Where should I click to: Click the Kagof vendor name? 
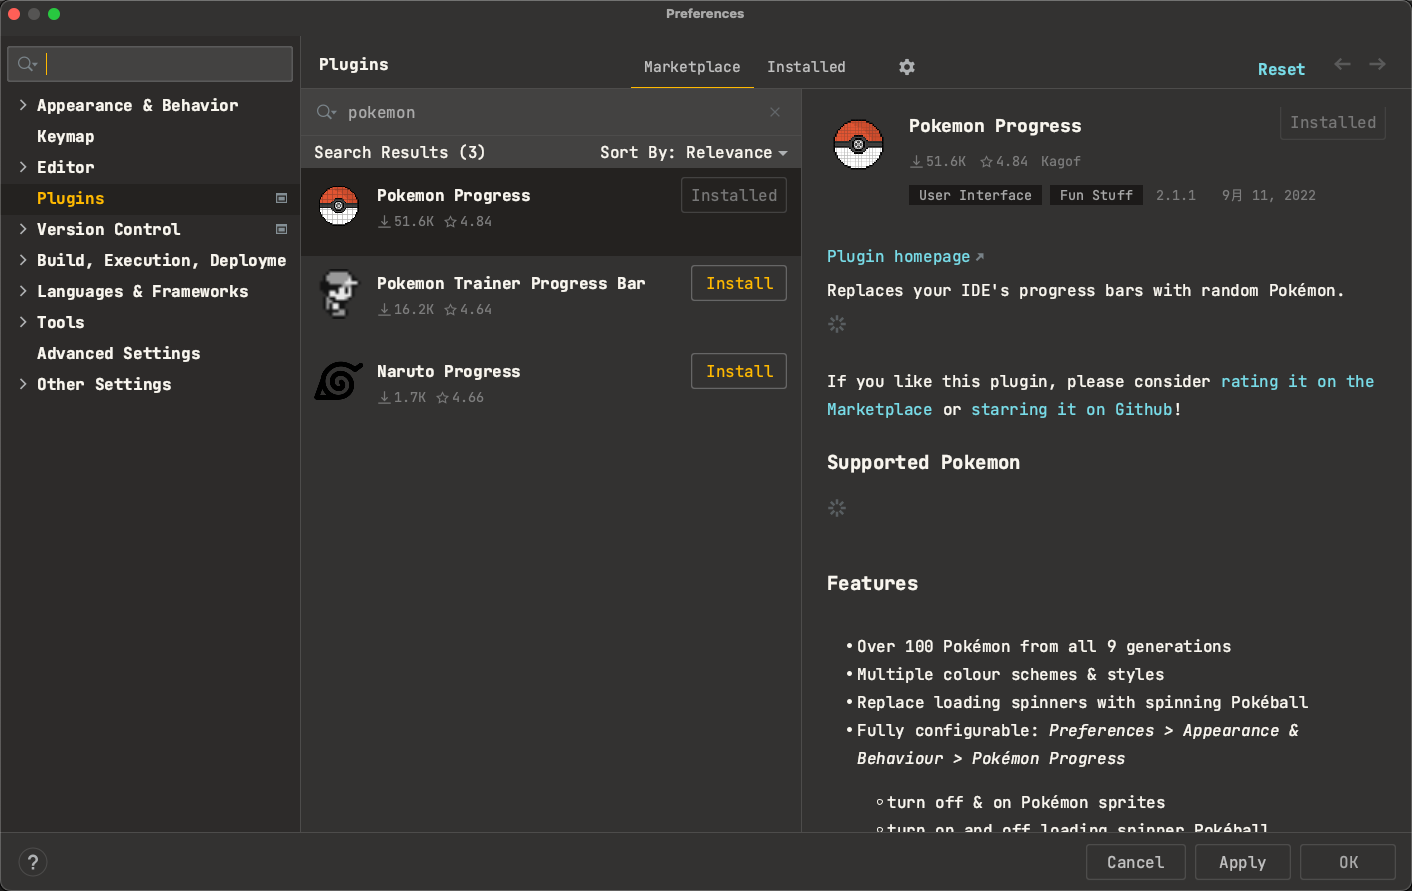(1061, 161)
